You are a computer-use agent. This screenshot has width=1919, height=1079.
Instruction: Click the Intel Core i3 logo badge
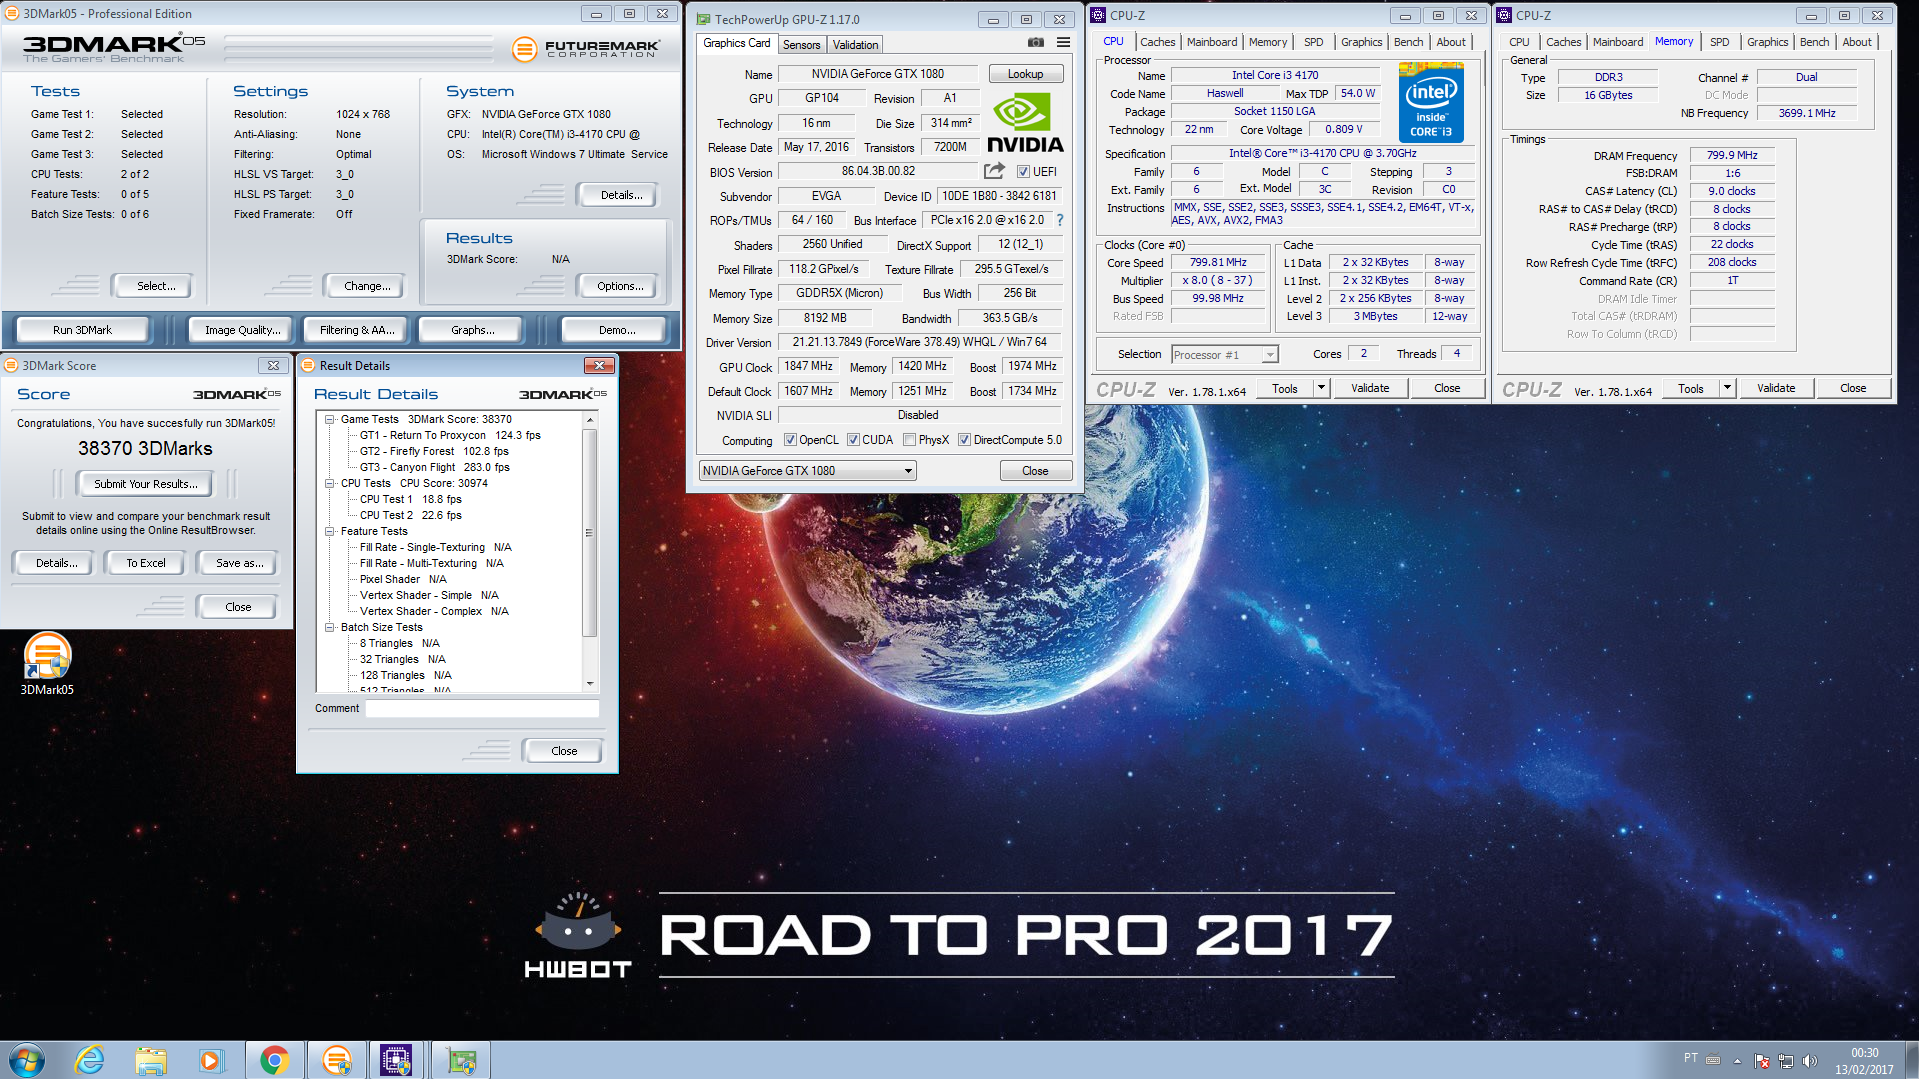(x=1431, y=102)
